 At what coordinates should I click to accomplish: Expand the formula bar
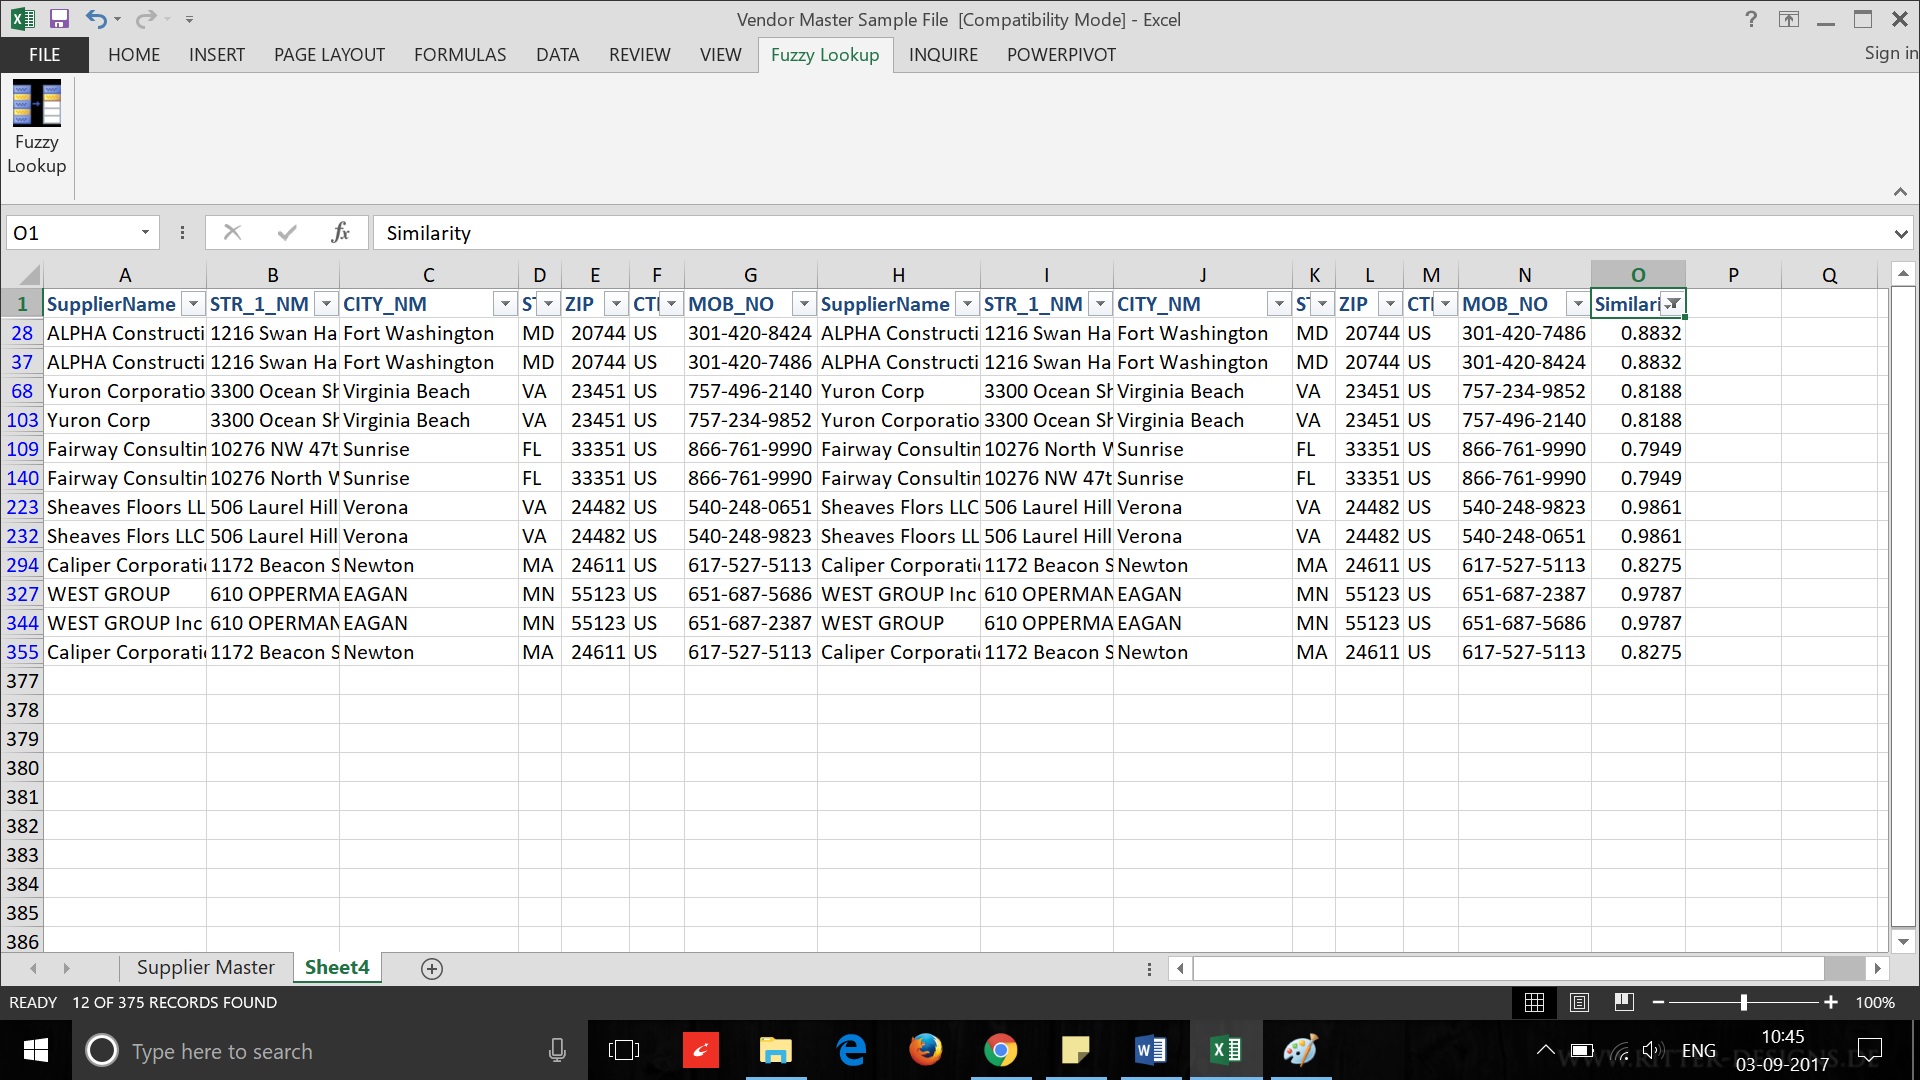1900,234
